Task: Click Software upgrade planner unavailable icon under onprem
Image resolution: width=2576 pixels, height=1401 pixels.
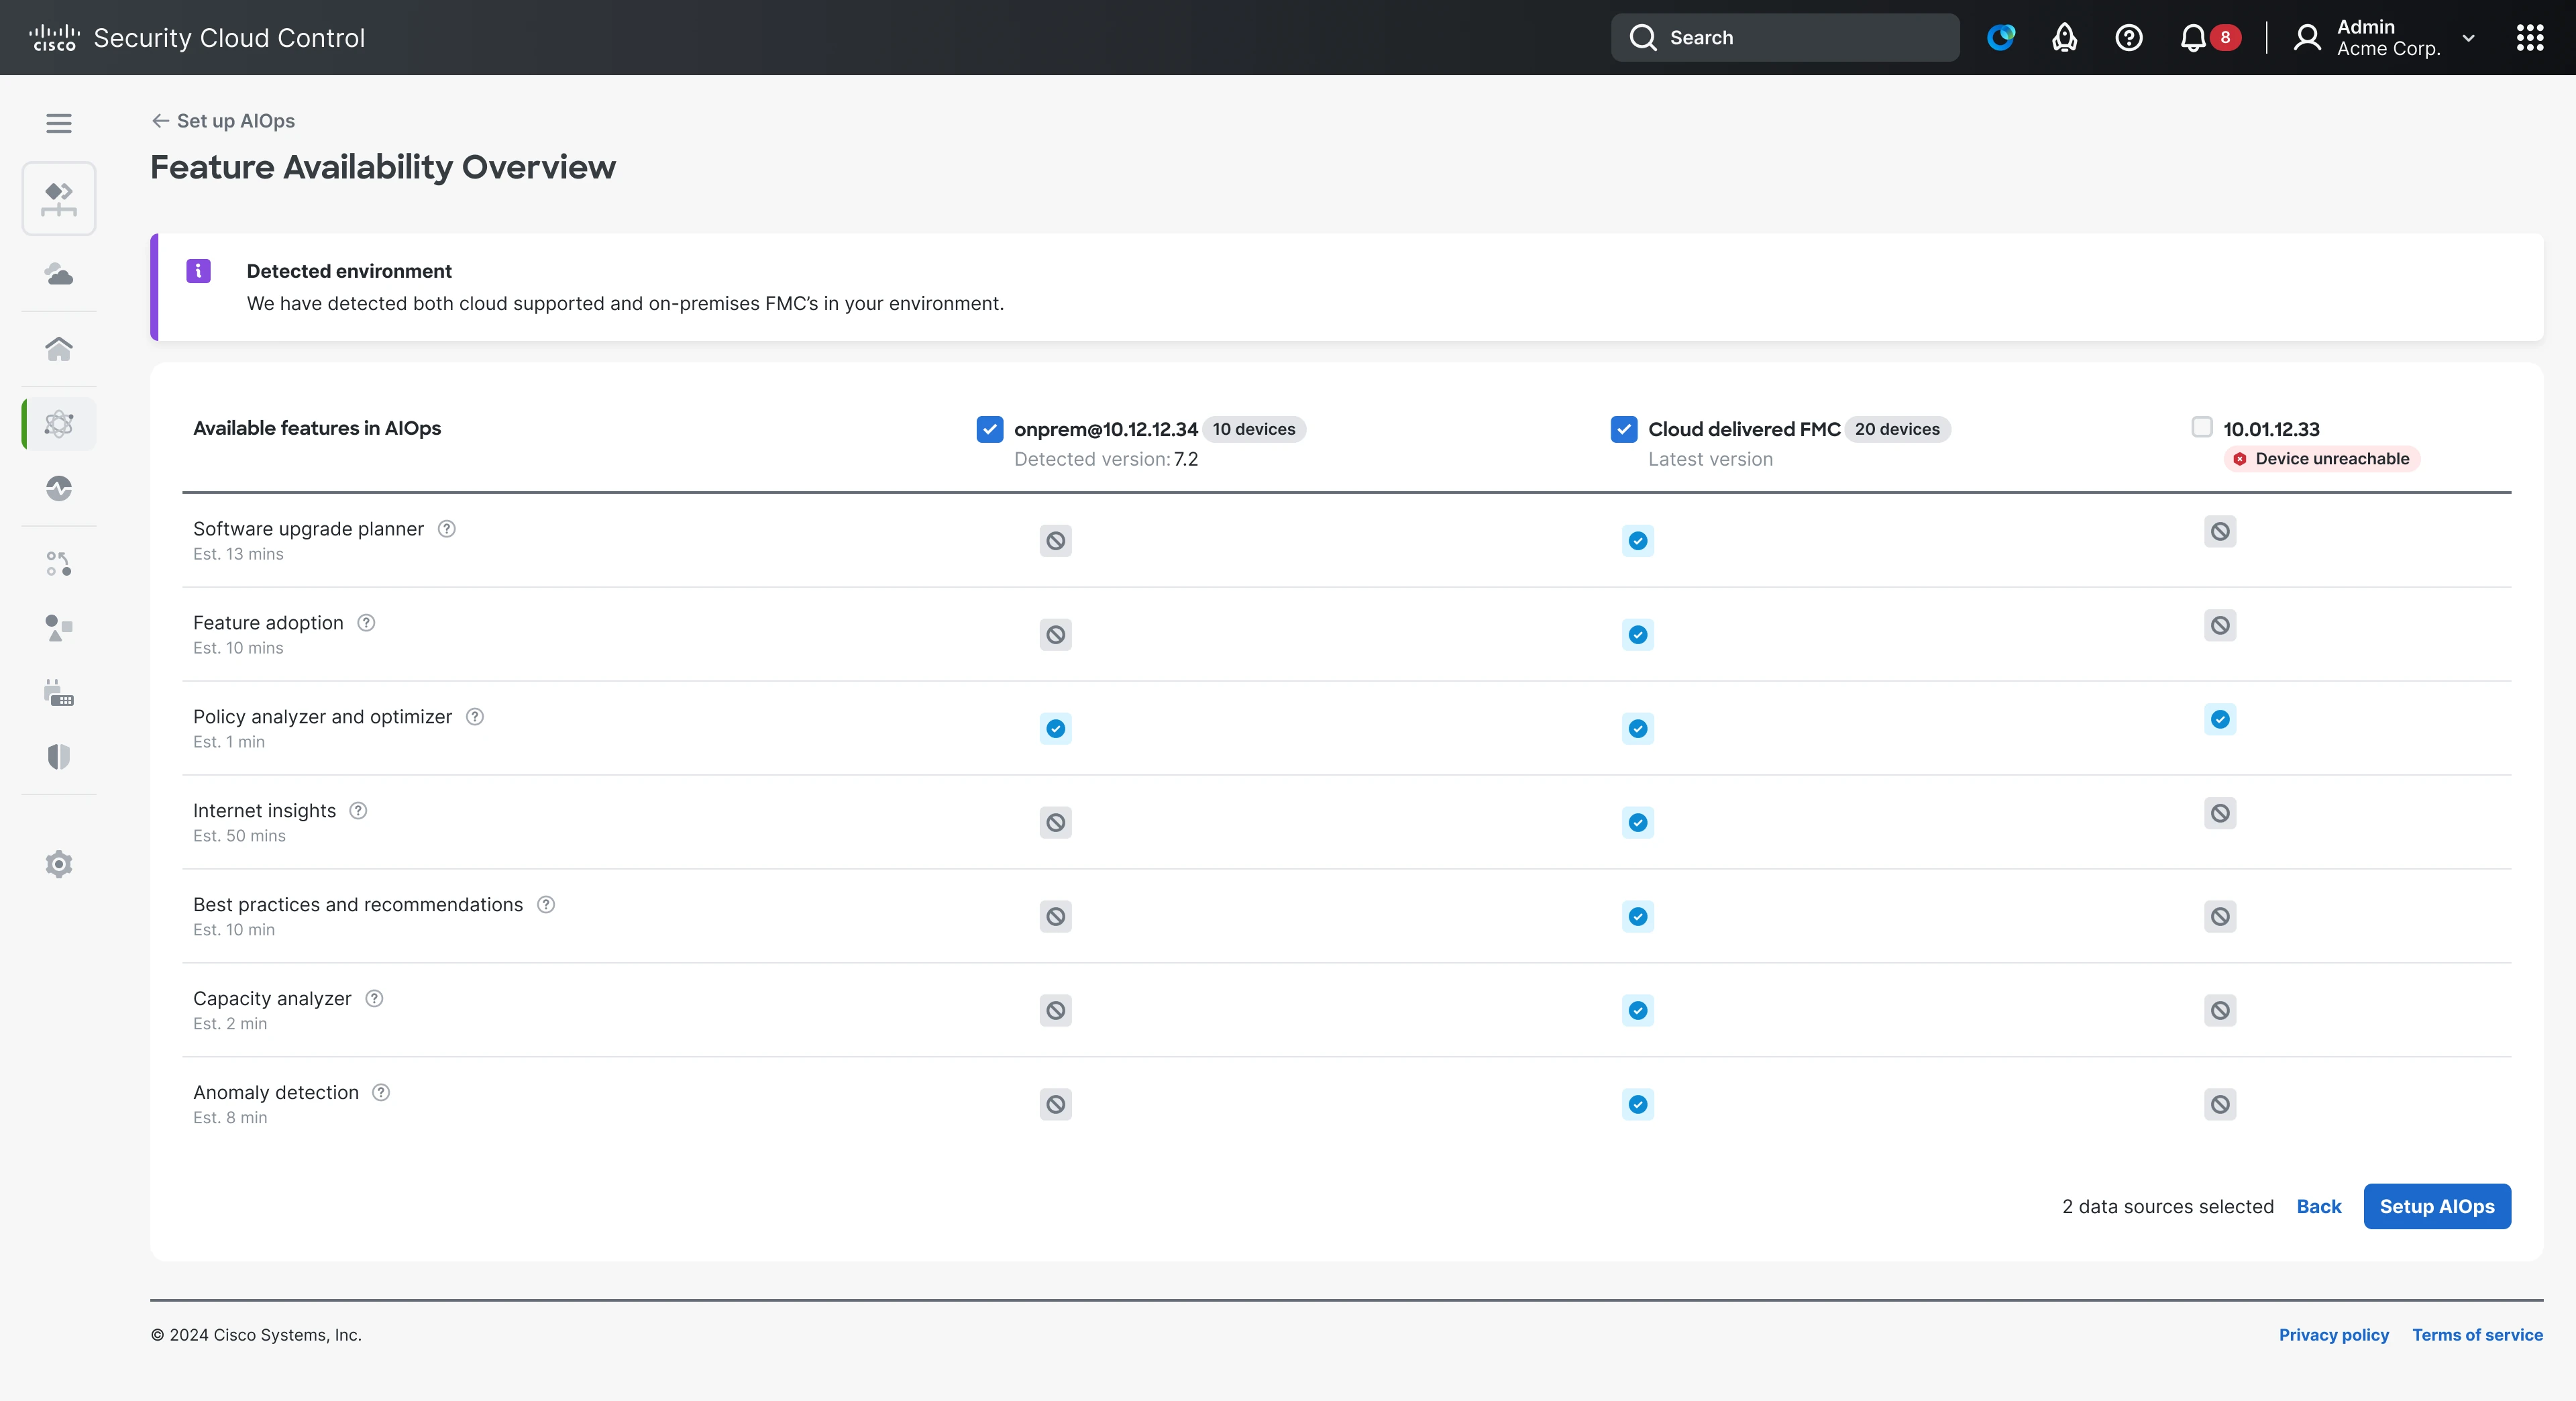Action: point(1055,541)
